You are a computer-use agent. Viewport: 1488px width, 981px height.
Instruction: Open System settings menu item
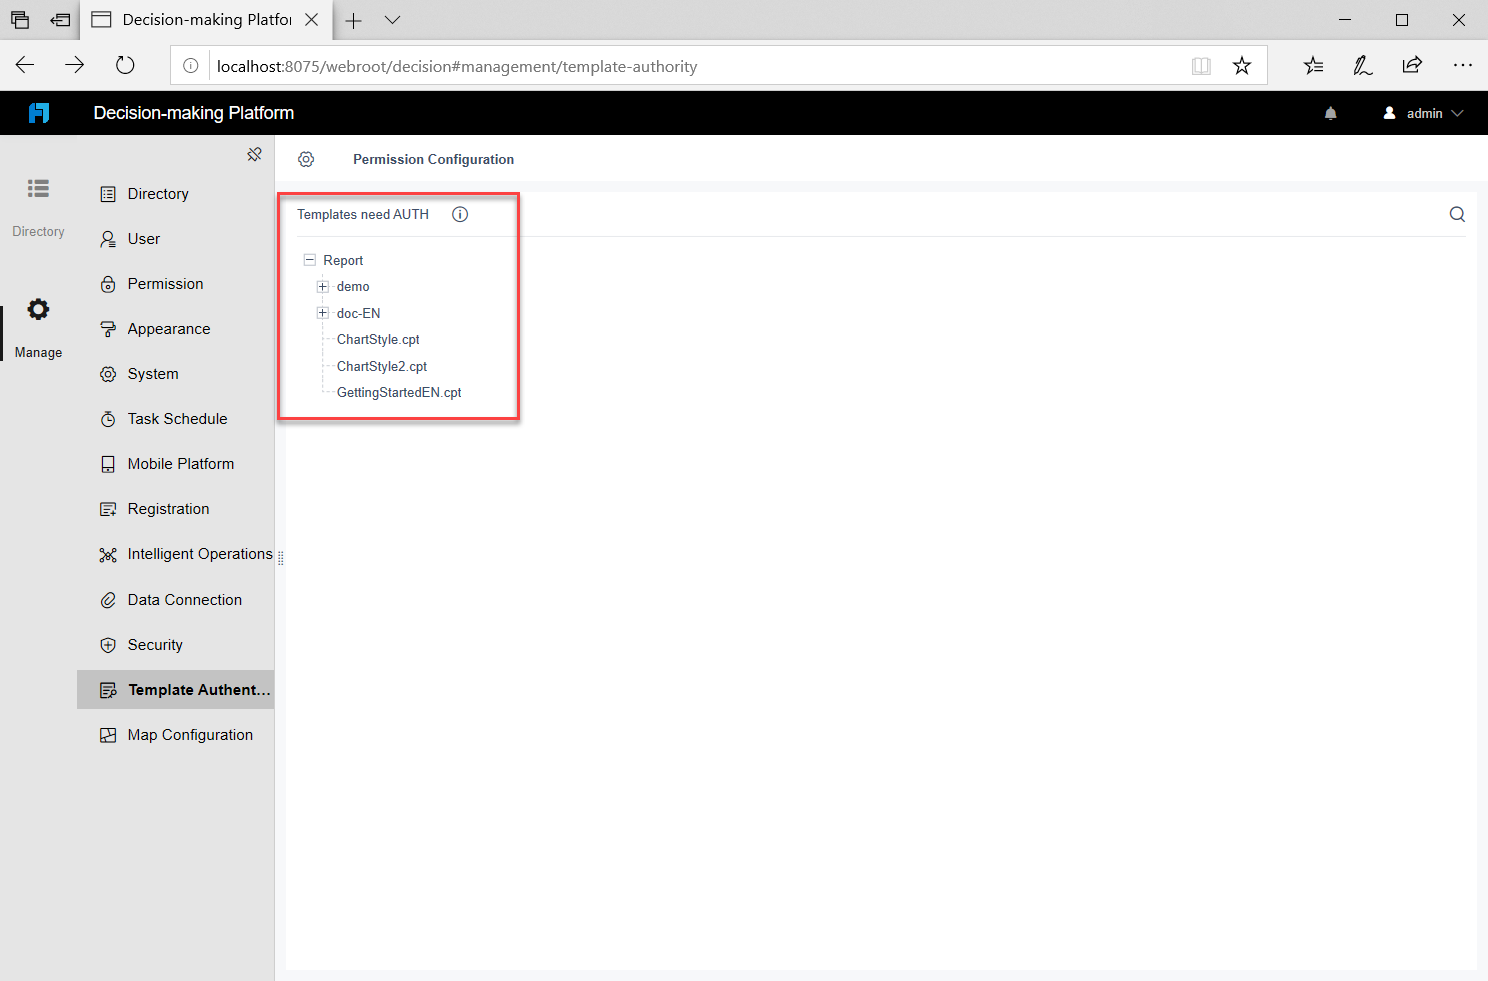point(175,374)
